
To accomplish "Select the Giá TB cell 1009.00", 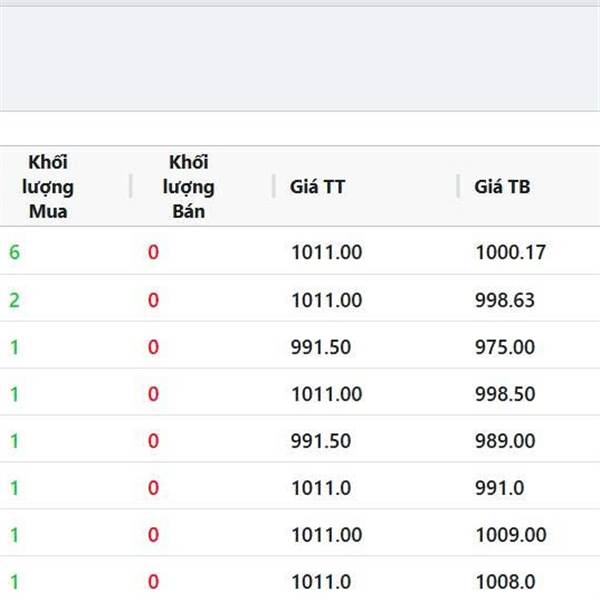I will (x=510, y=535).
